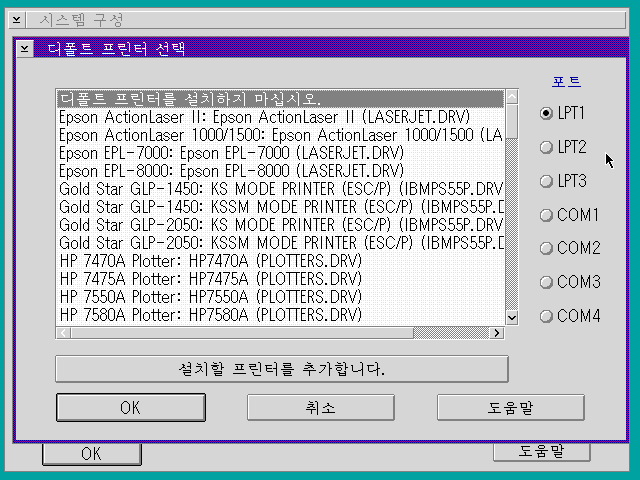Select Epson ActionLaser 1000/1500 printer
The image size is (640, 480).
[280, 135]
